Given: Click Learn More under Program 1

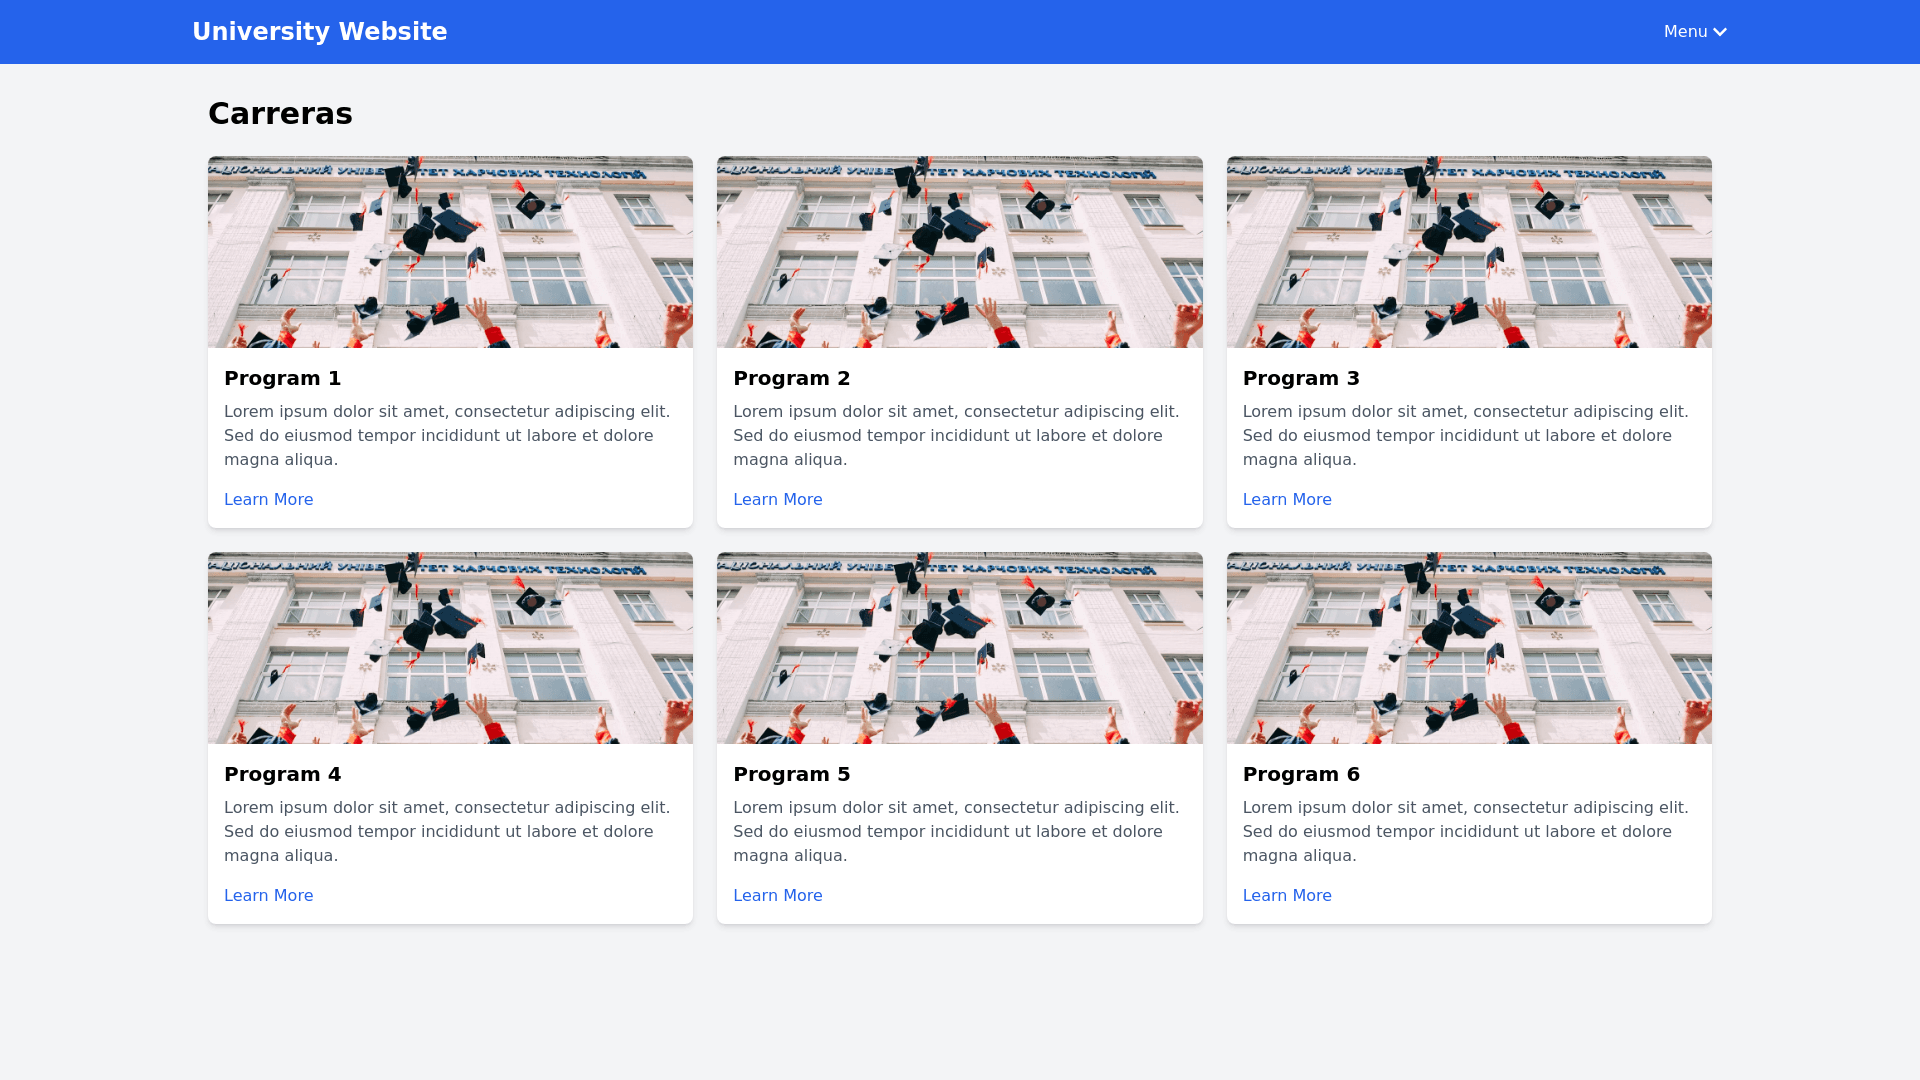Looking at the screenshot, I should [268, 500].
